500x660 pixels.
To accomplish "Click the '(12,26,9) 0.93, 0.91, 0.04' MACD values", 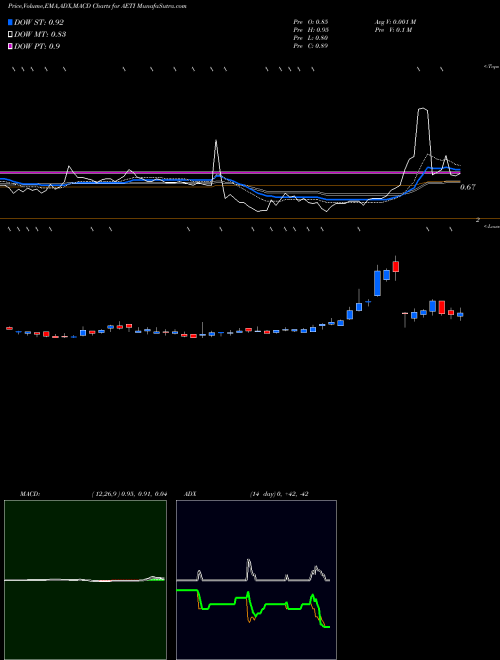I will coord(130,494).
